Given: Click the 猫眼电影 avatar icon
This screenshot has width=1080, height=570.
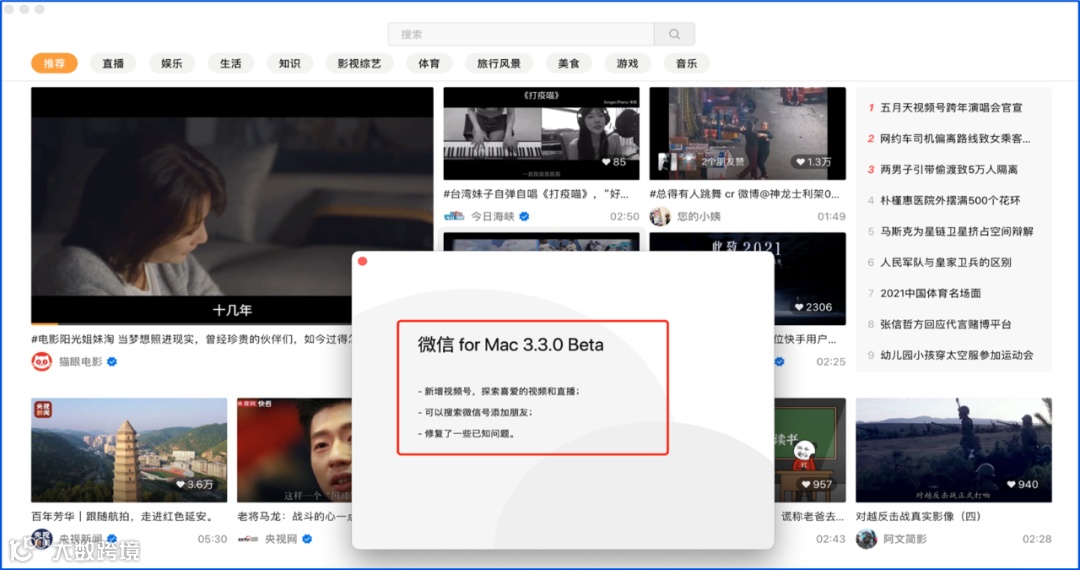Looking at the screenshot, I should [42, 361].
